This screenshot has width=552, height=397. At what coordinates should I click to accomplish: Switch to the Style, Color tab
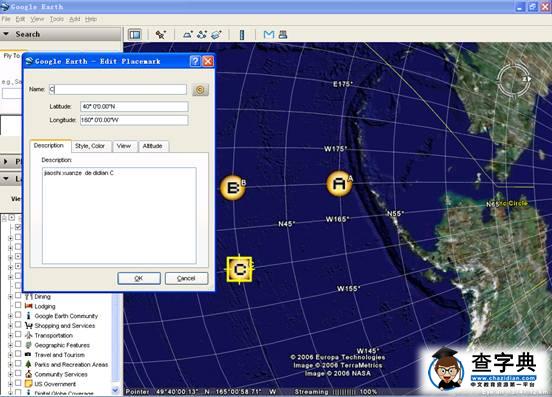[x=90, y=146]
